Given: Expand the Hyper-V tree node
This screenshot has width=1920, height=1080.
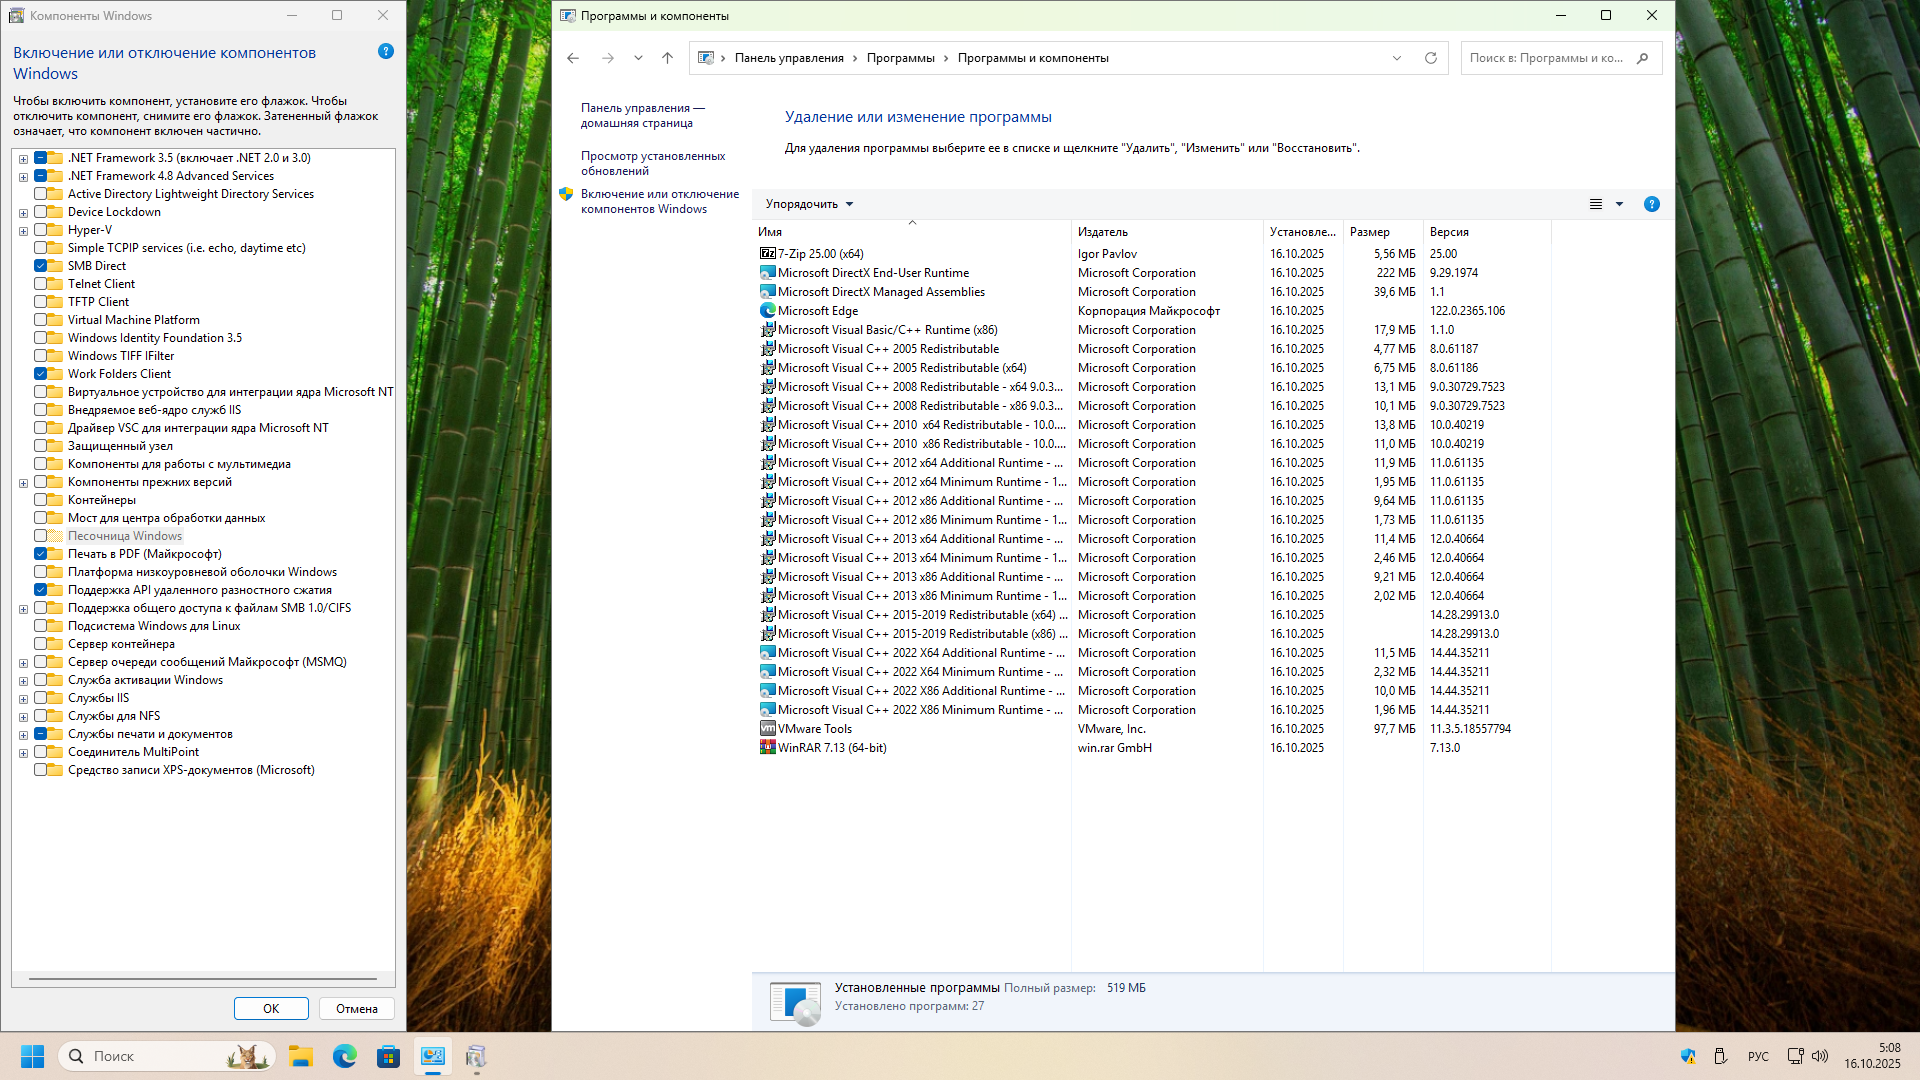Looking at the screenshot, I should [23, 231].
